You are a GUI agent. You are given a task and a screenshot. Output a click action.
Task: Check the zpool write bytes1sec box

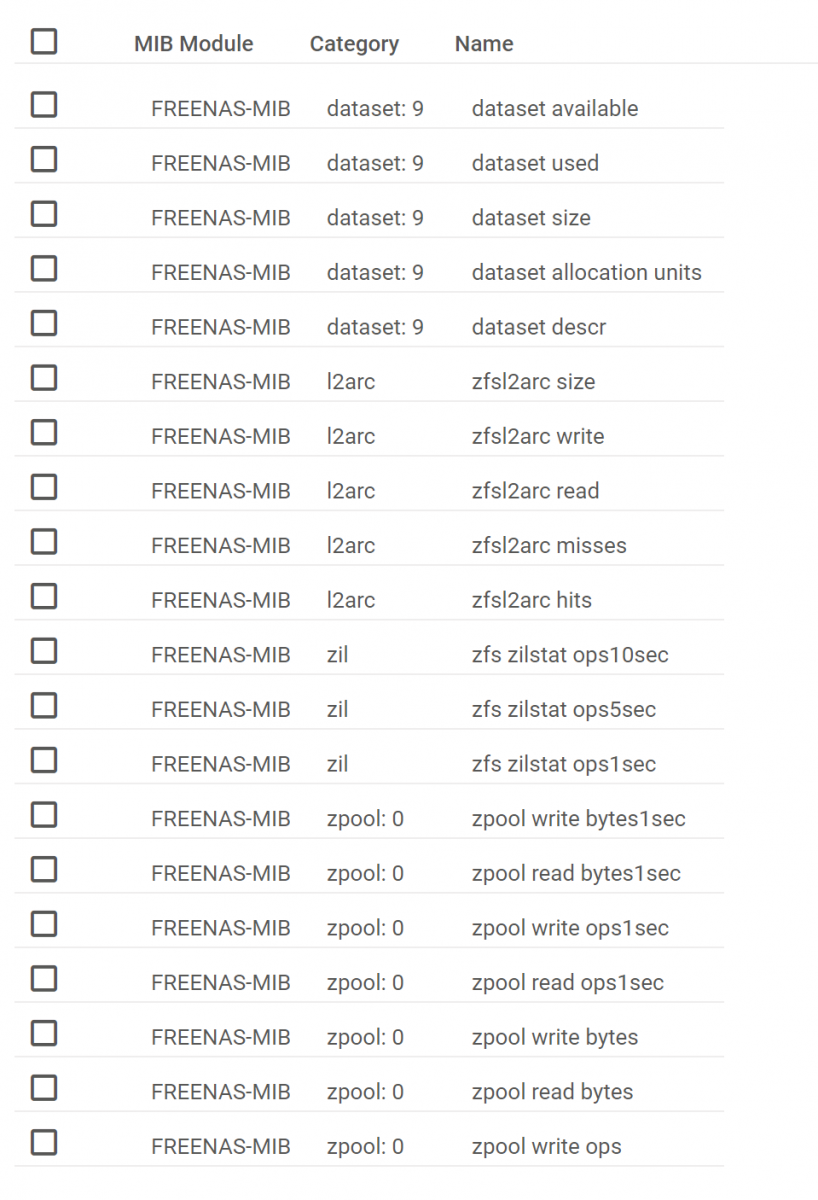point(44,815)
